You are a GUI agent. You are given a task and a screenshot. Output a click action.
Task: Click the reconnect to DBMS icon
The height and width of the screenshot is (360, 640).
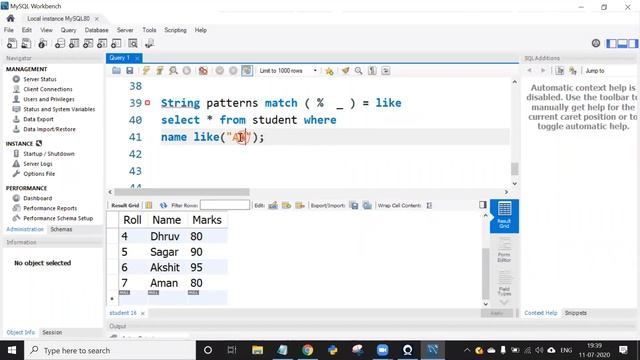coord(149,43)
